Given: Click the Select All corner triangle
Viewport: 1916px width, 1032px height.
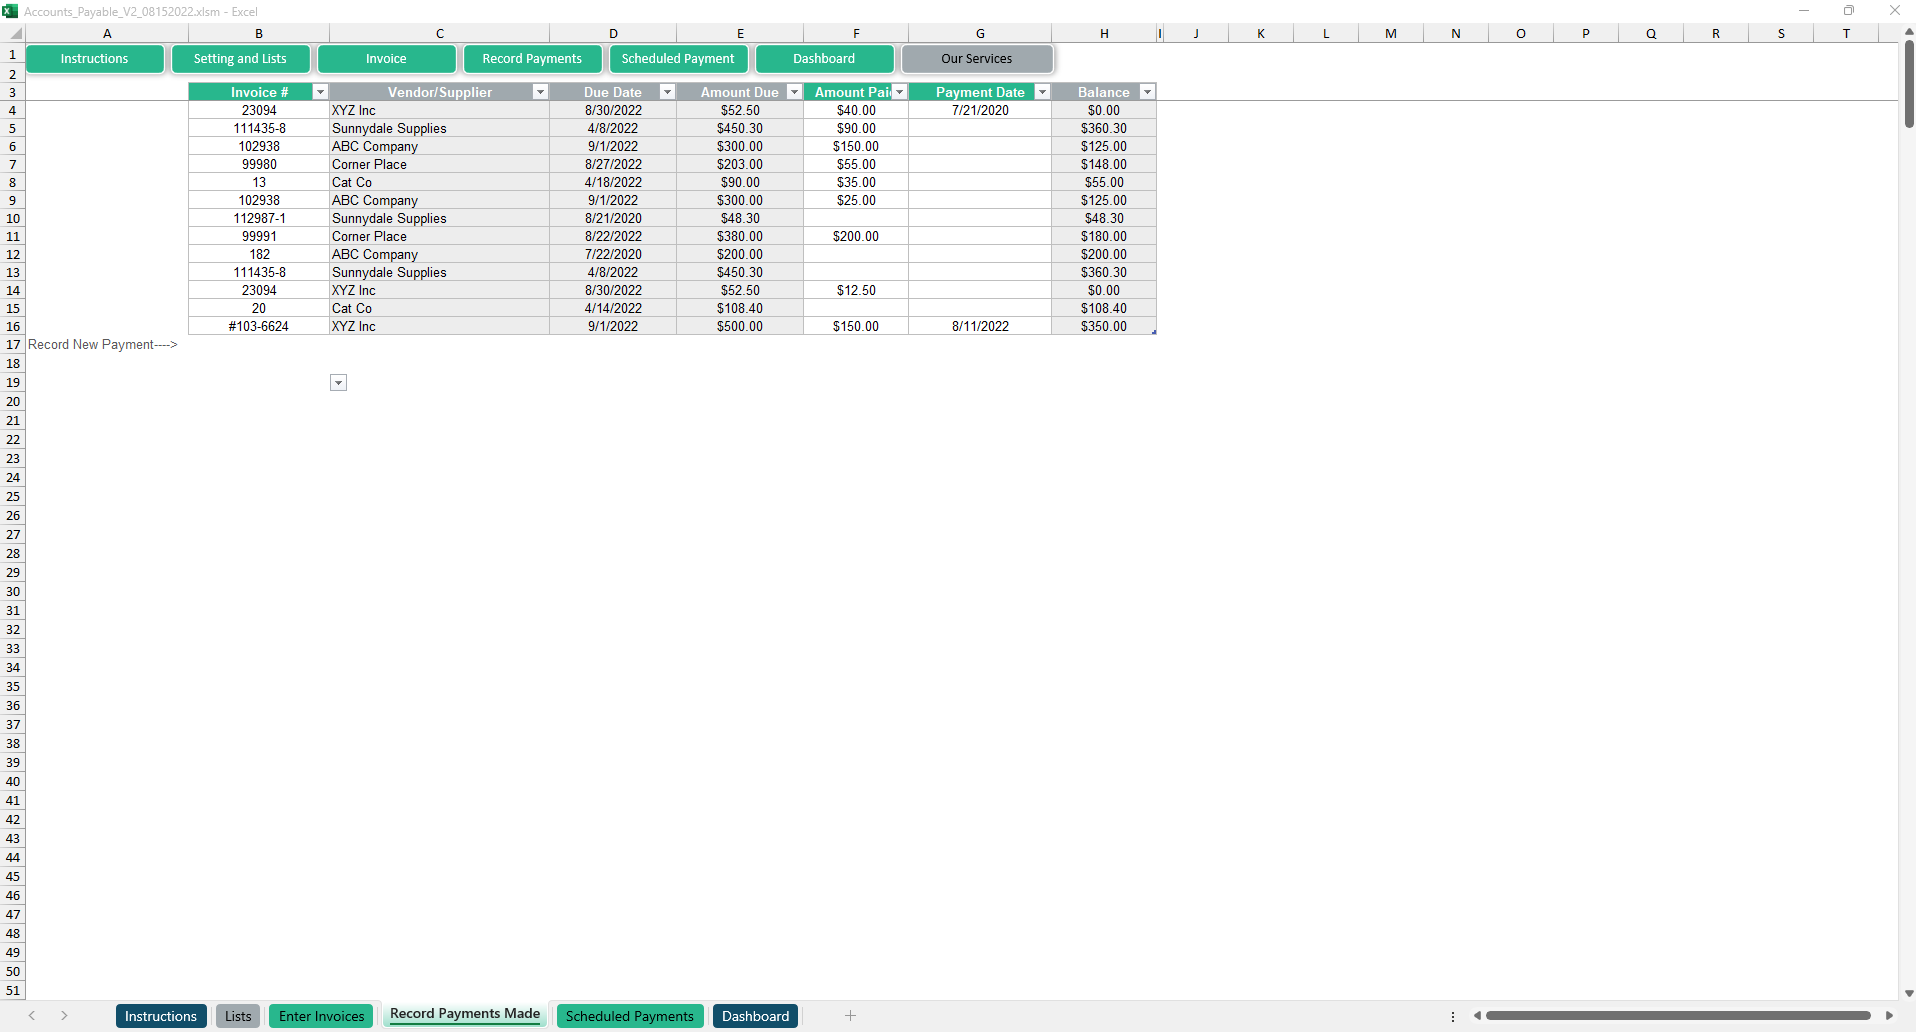Looking at the screenshot, I should (14, 33).
